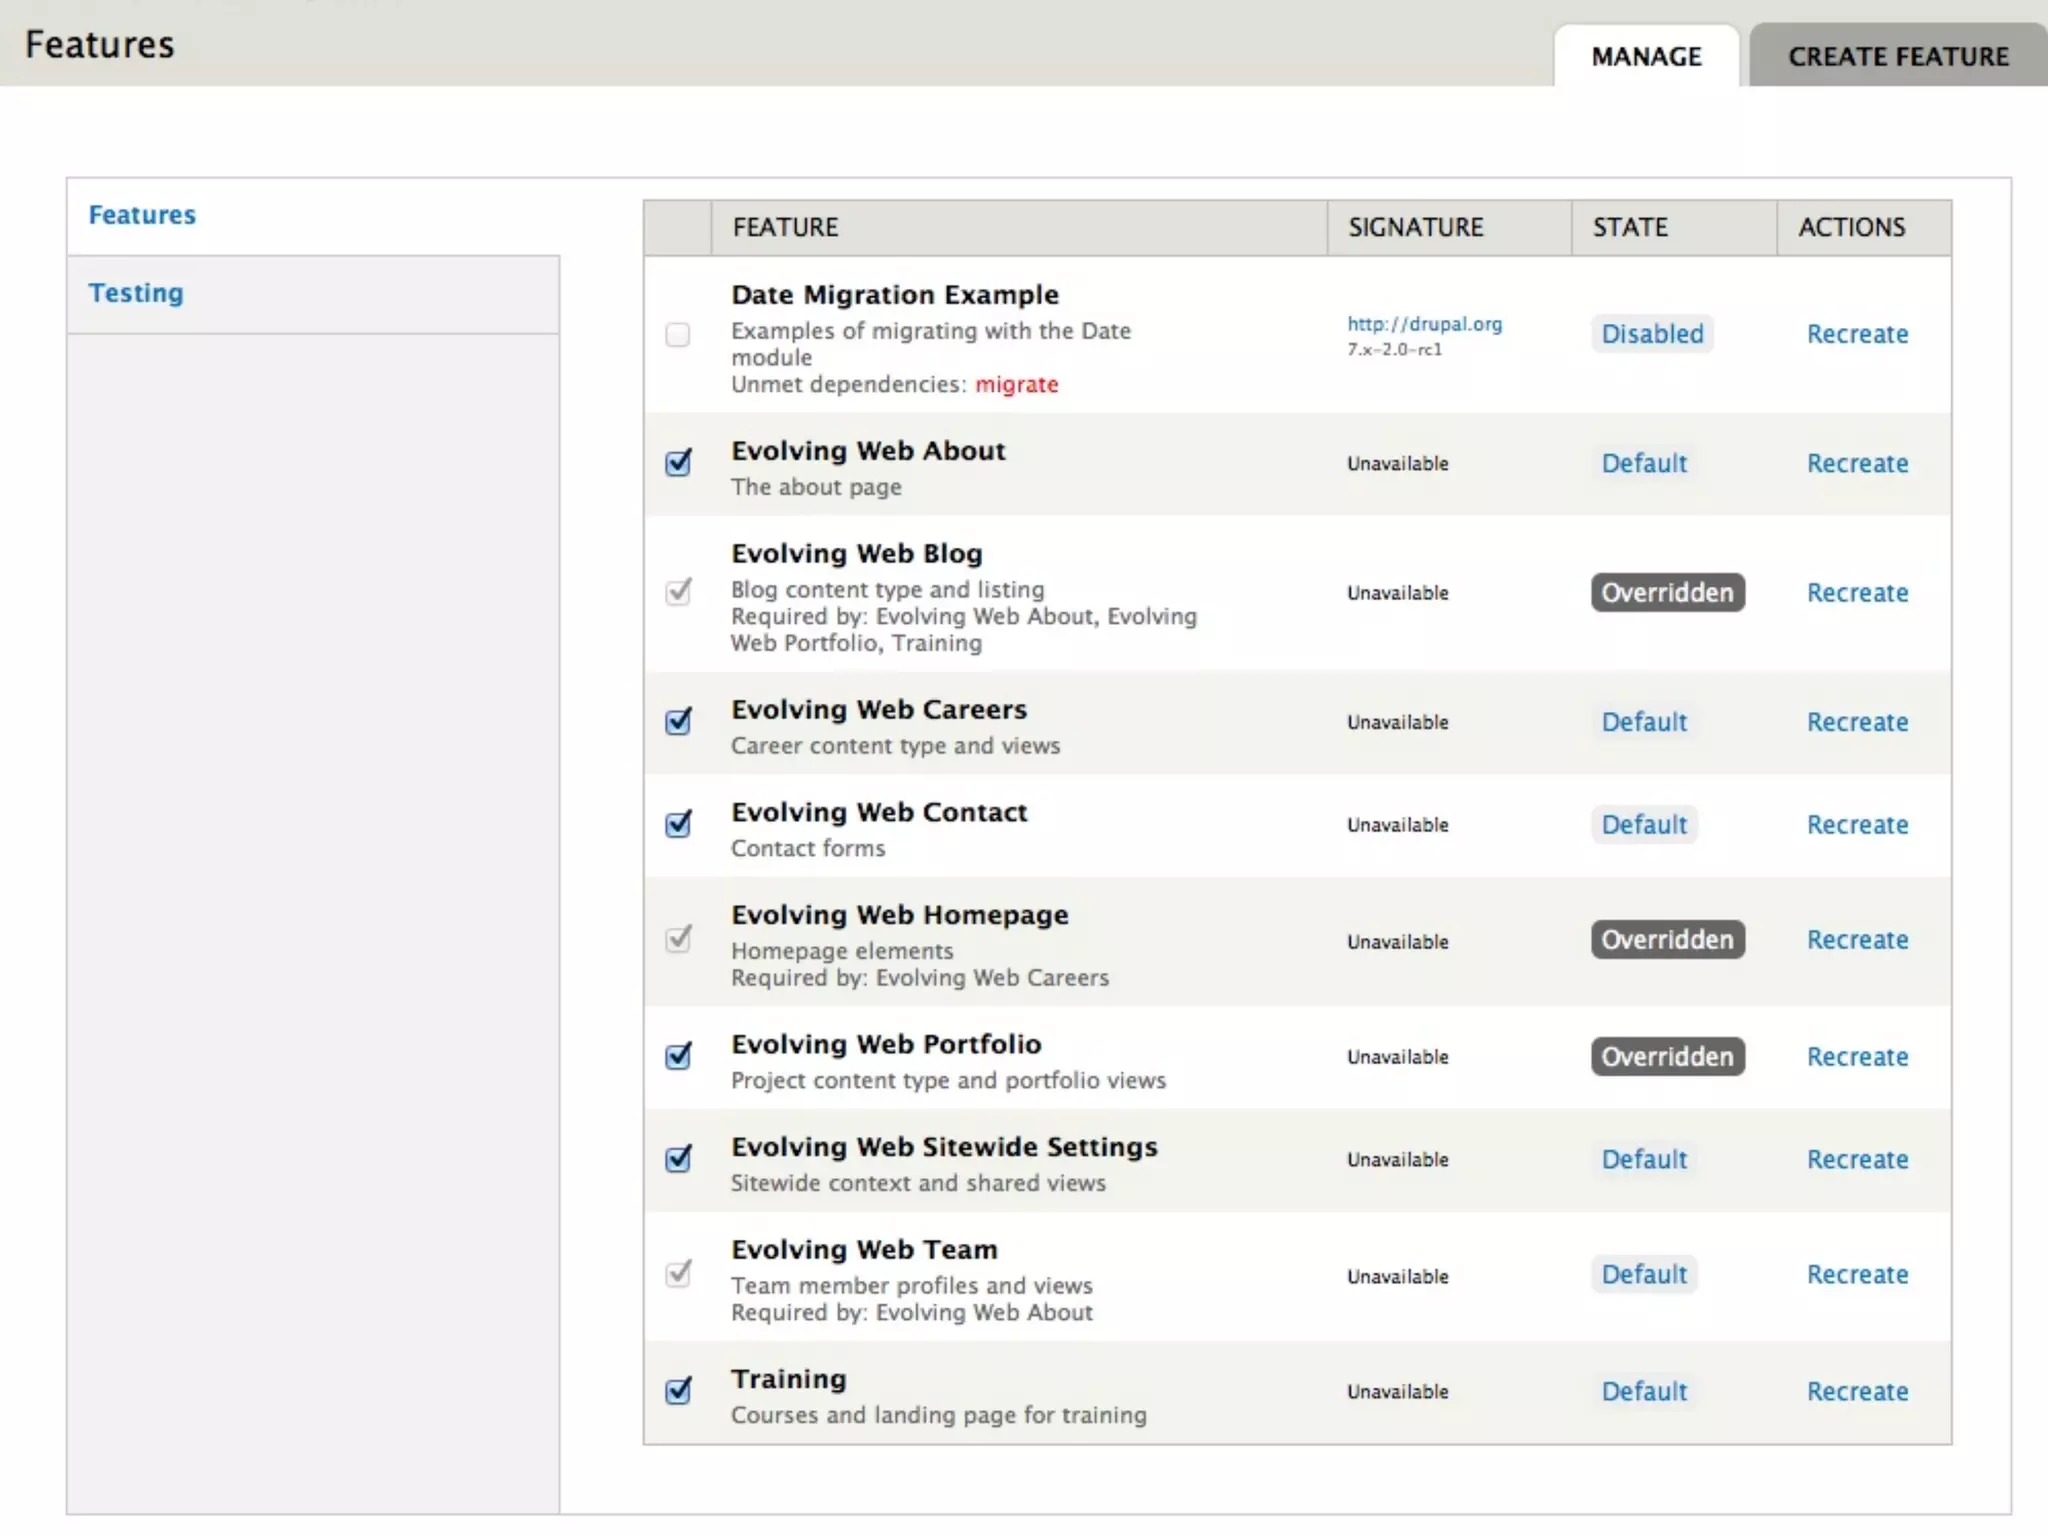This screenshot has height=1536, width=2048.
Task: Uncheck the Evolving Web Careers checkbox
Action: pyautogui.click(x=678, y=721)
